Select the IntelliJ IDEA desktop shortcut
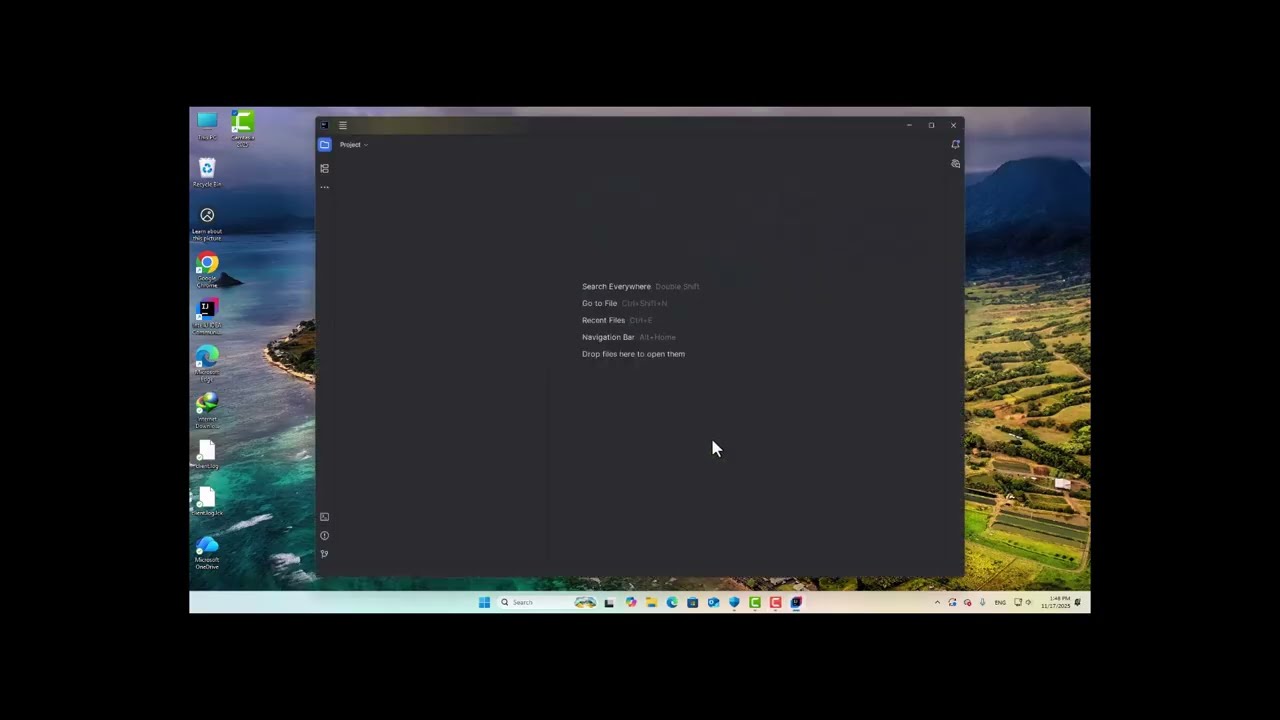Viewport: 1280px width, 720px height. 207,318
